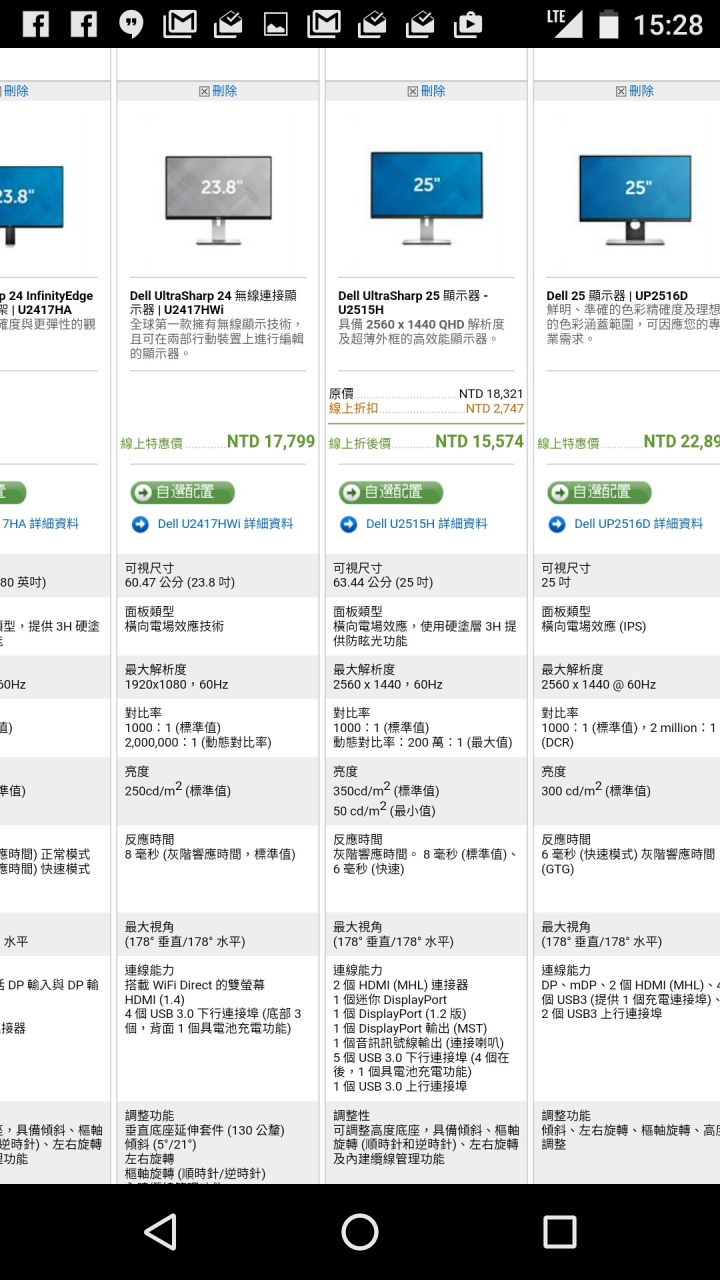Screen dimensions: 720x1280
Task: Click 自選配置 button for U2515H
Action: (x=390, y=492)
